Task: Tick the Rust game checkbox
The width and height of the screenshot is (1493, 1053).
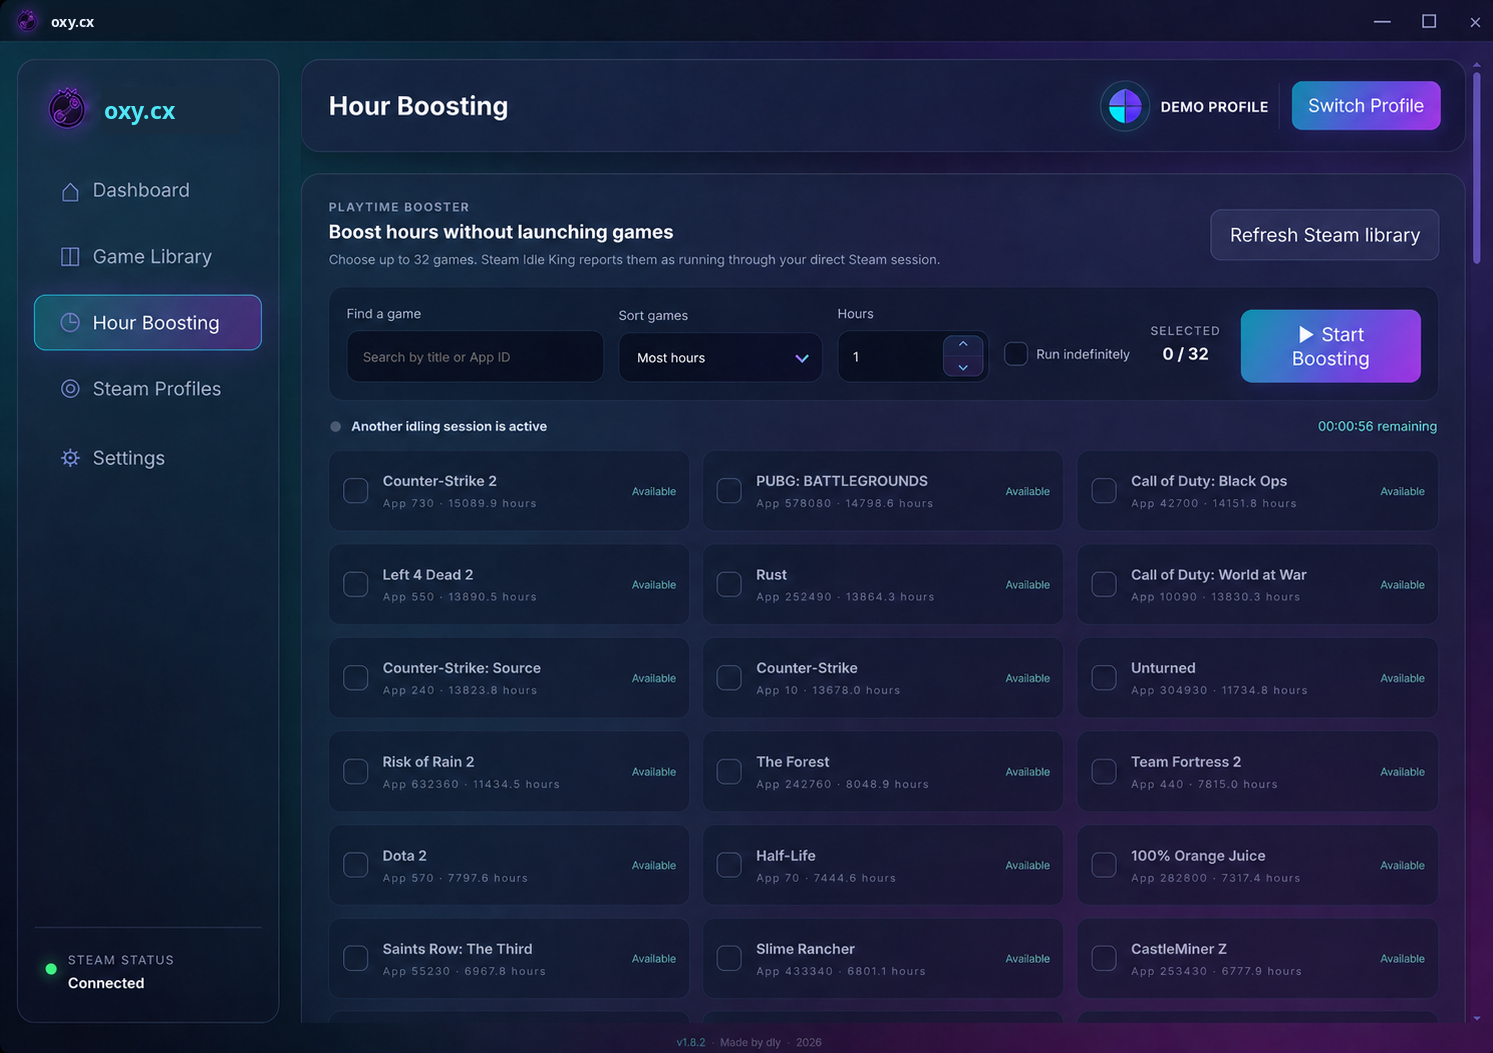Action: 730,584
